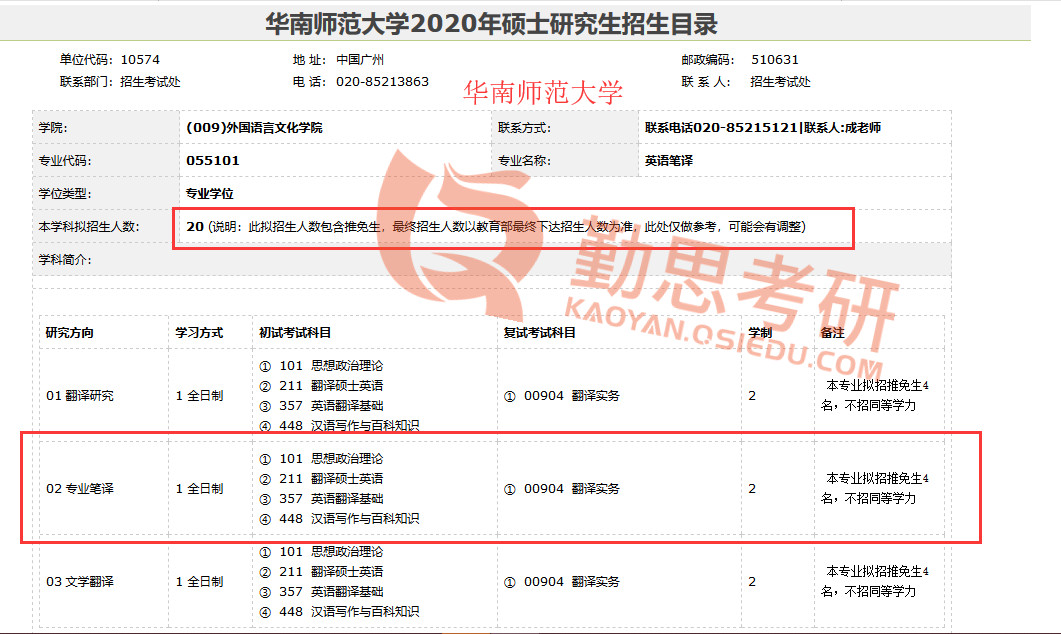Screen dimensions: 1061x634
Task: Click college name (009)外国语言文化学院
Action: (254, 127)
